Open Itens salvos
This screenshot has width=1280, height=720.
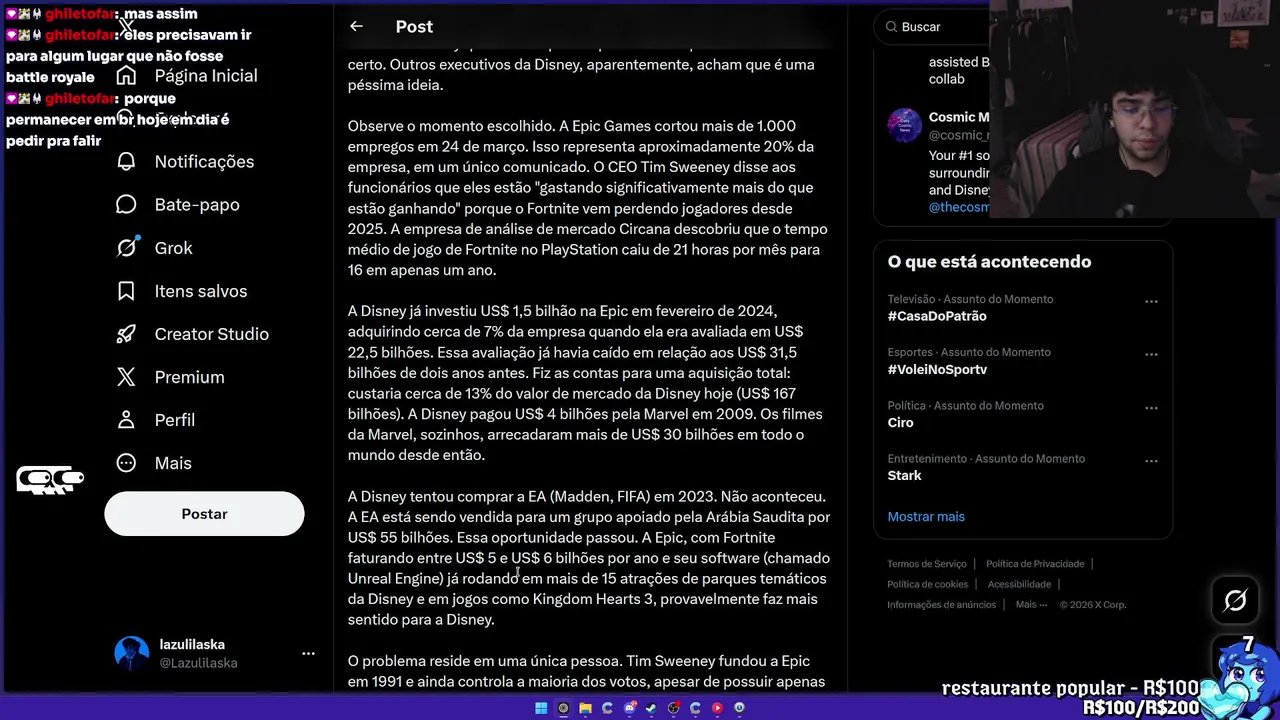click(x=200, y=291)
